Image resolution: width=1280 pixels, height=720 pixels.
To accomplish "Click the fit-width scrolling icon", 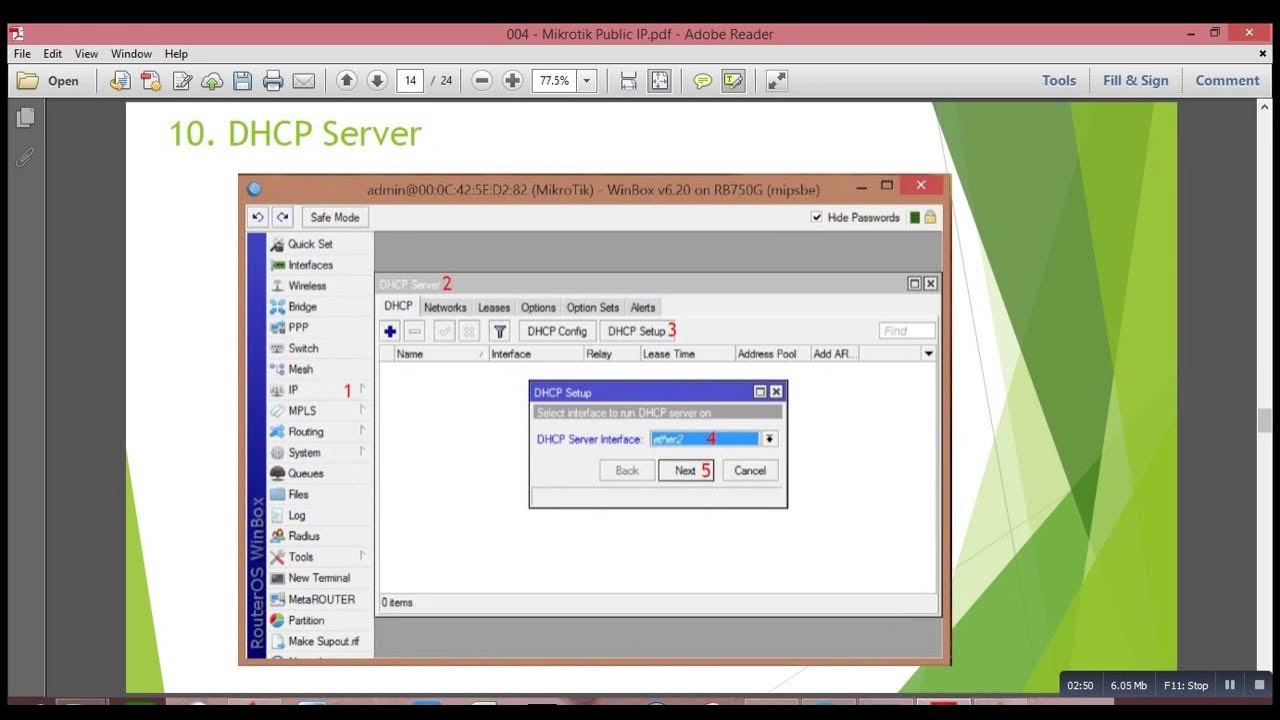I will [x=628, y=81].
